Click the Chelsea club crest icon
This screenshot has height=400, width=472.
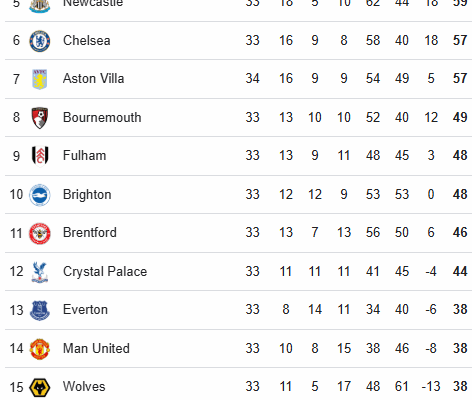coord(40,41)
